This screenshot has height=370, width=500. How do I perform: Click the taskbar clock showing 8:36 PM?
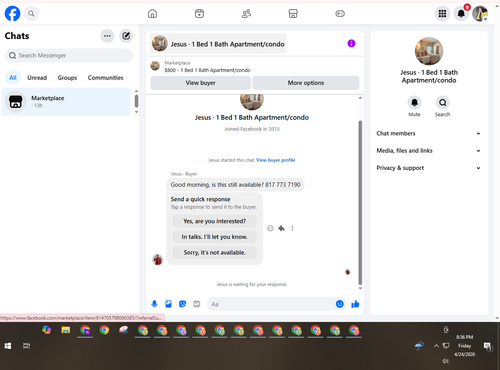[x=464, y=346]
